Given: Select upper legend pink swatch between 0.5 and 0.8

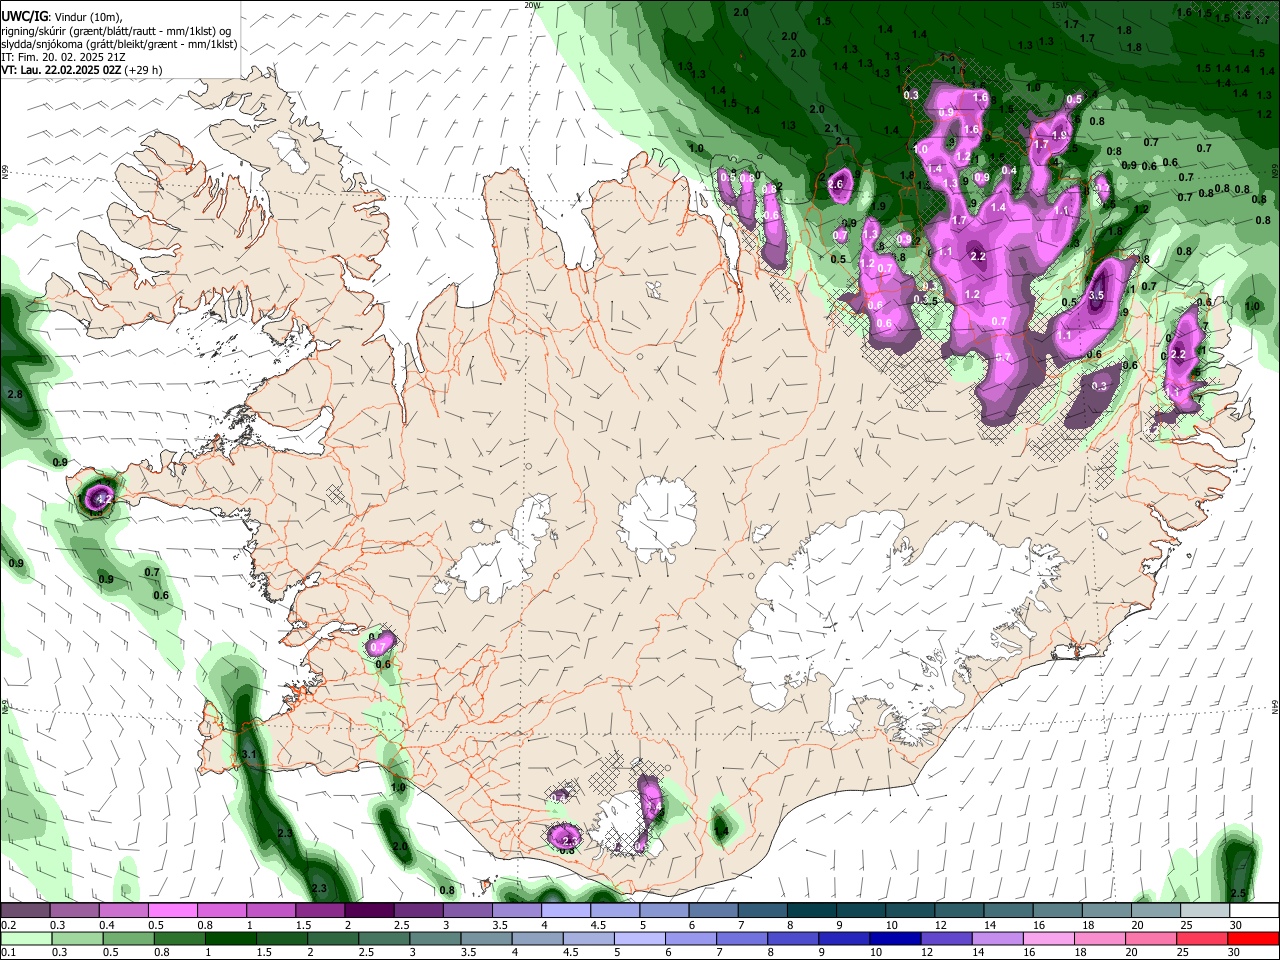Looking at the screenshot, I should click(x=172, y=910).
